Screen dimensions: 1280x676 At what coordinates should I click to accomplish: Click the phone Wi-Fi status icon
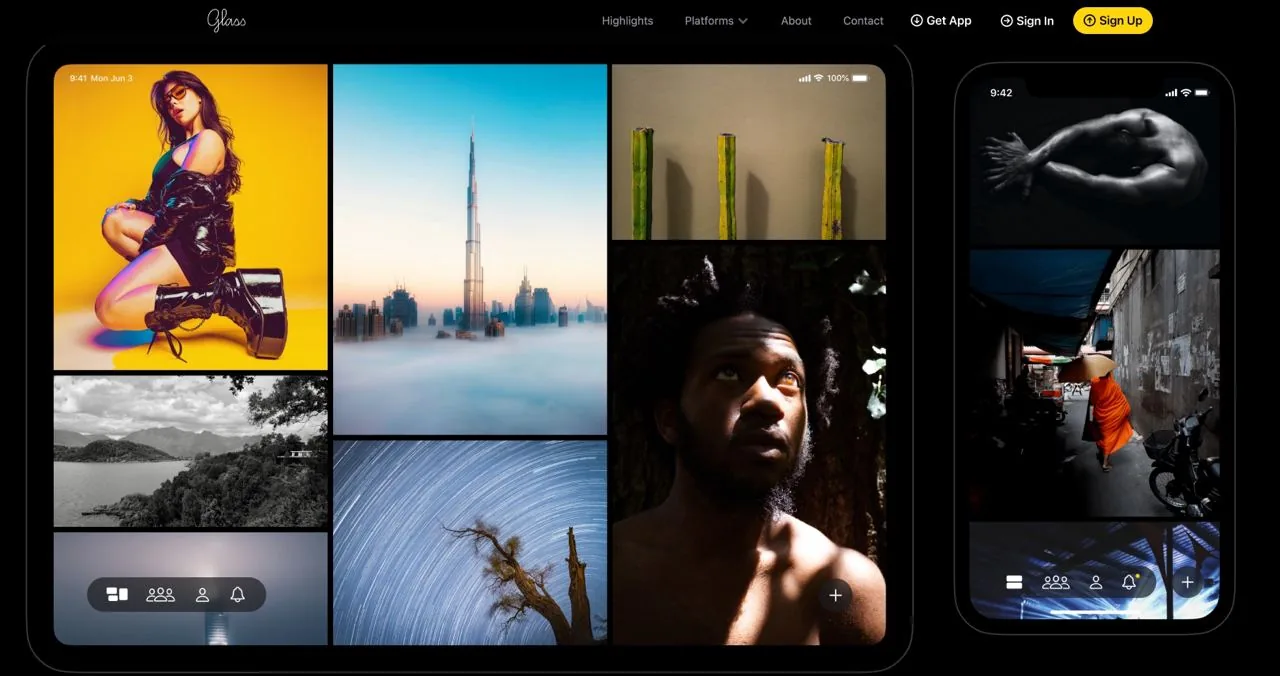pyautogui.click(x=1186, y=92)
